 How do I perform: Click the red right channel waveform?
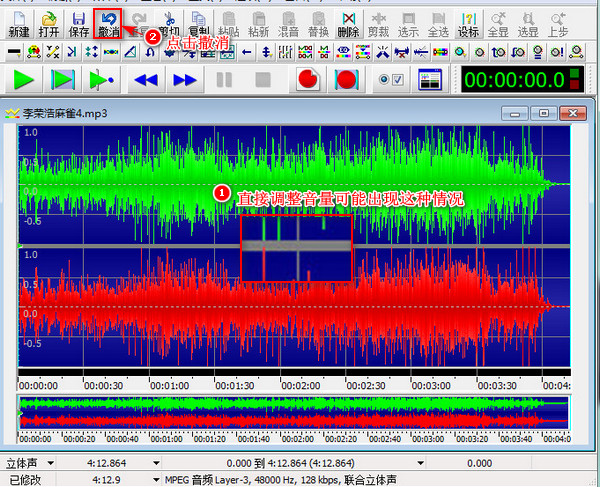pos(294,307)
